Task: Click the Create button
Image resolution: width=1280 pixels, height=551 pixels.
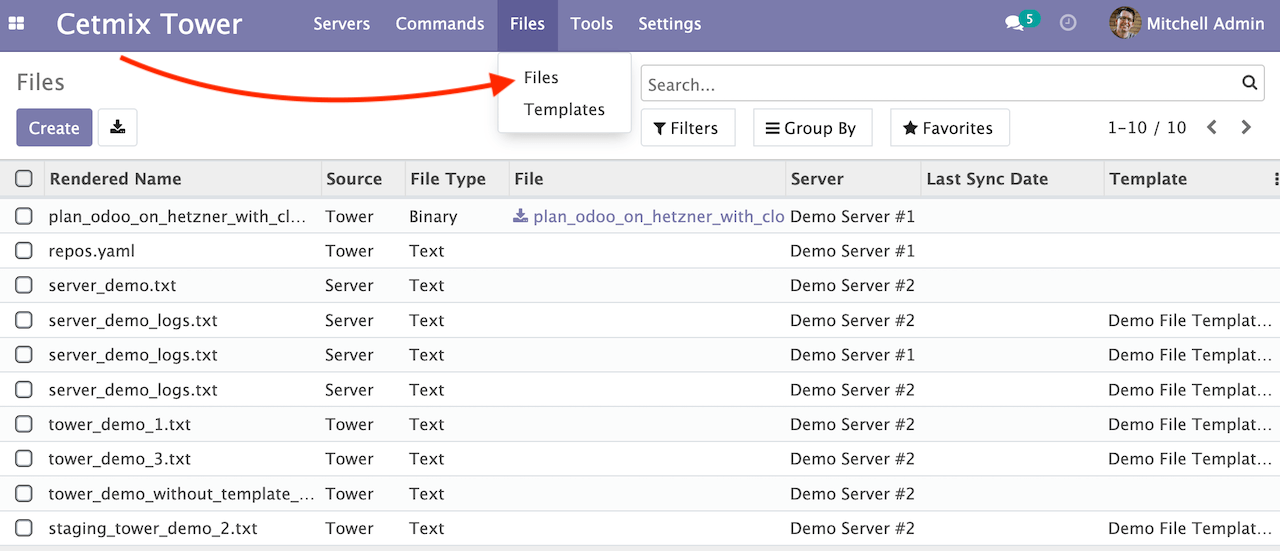Action: pyautogui.click(x=54, y=128)
